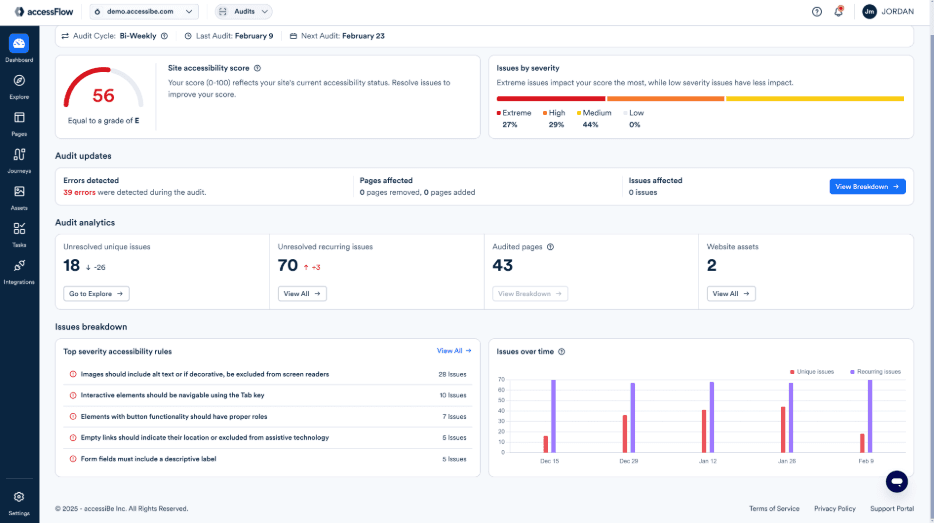Click the Unique issues legend entry

coord(811,372)
